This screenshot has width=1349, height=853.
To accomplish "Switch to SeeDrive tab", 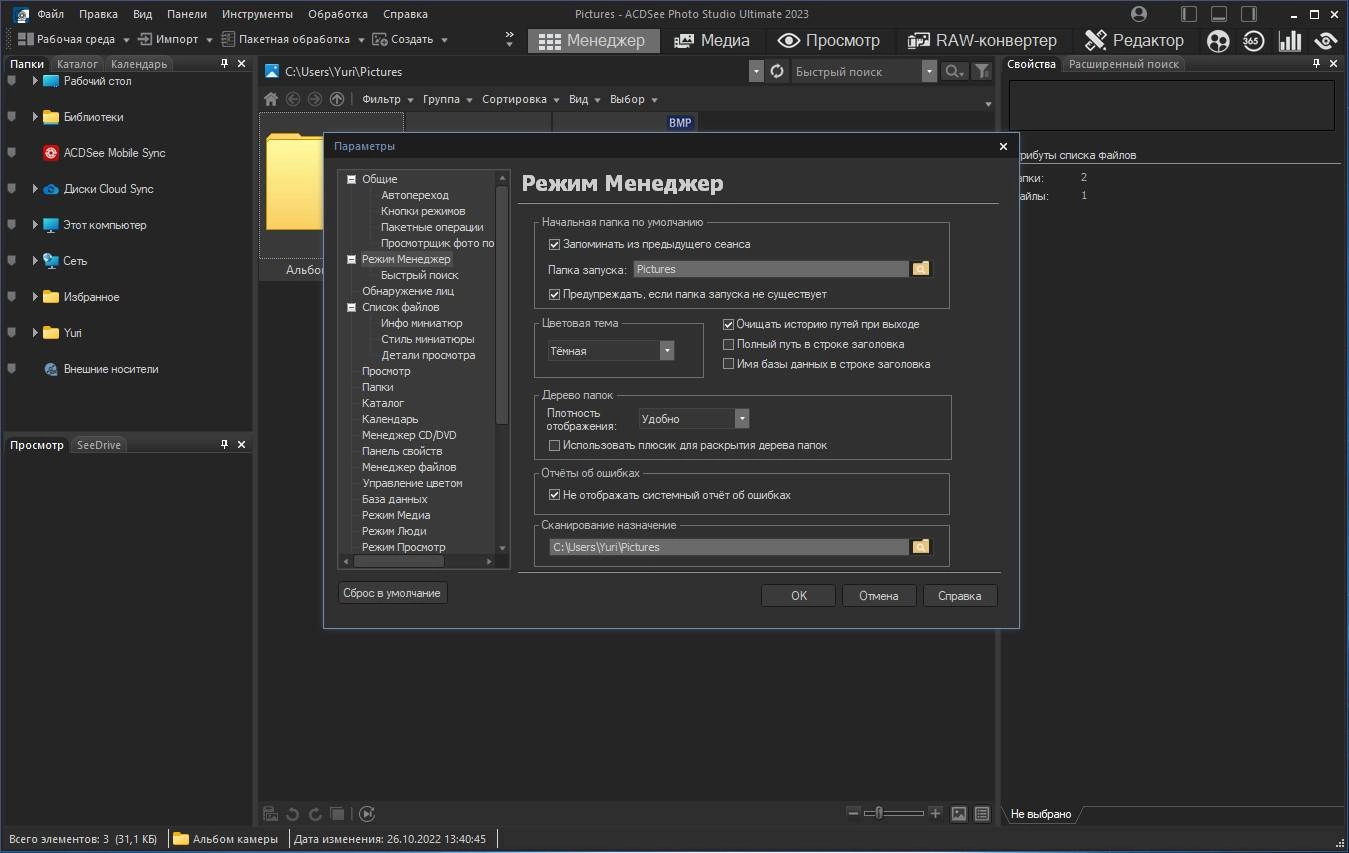I will pyautogui.click(x=99, y=445).
